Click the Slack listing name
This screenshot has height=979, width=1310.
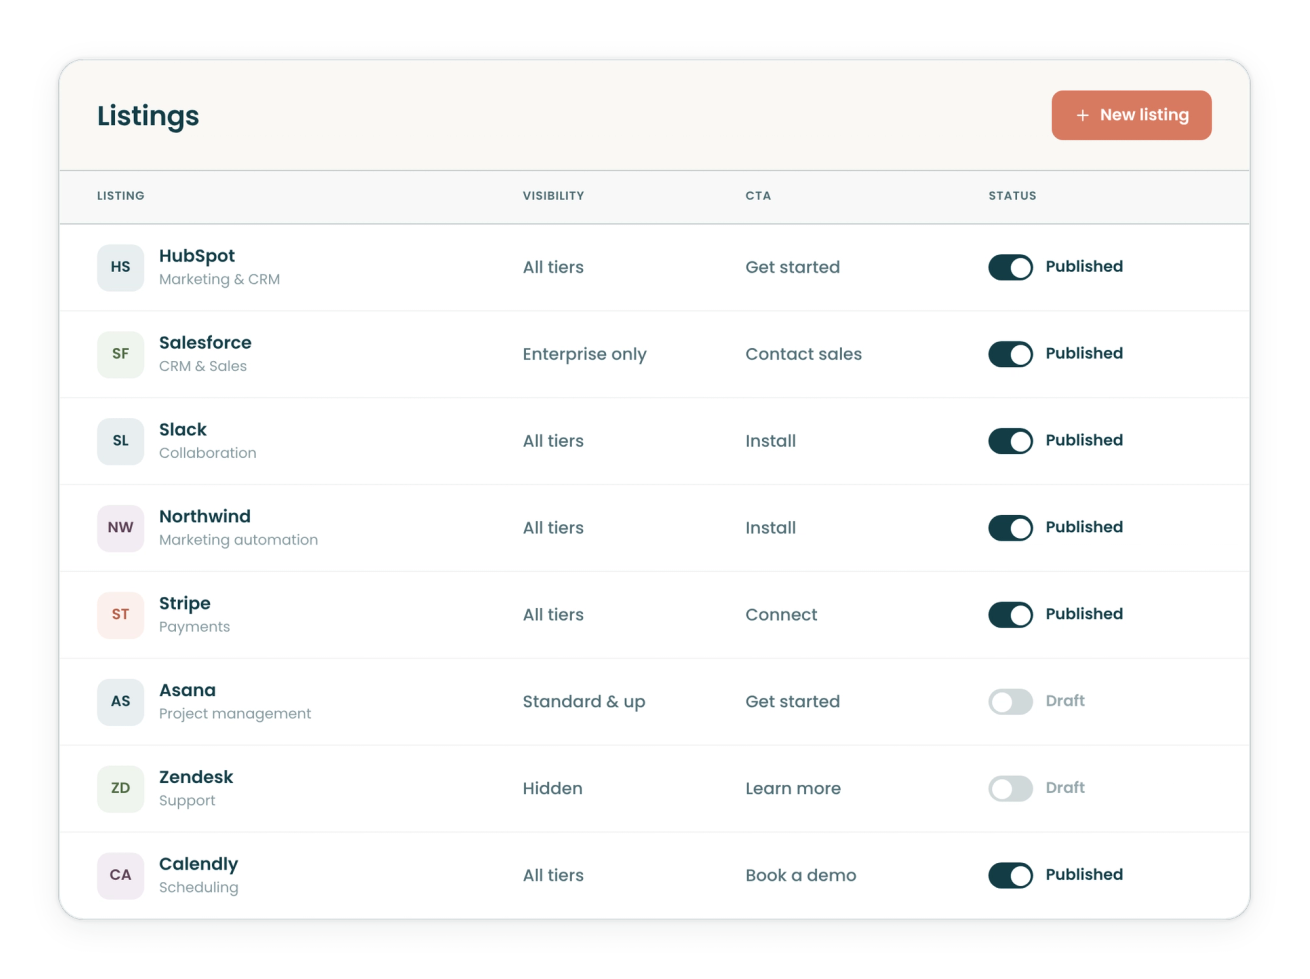click(183, 430)
